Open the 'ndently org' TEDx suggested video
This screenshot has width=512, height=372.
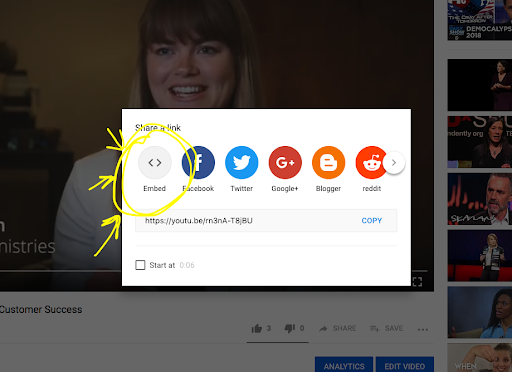tap(480, 142)
